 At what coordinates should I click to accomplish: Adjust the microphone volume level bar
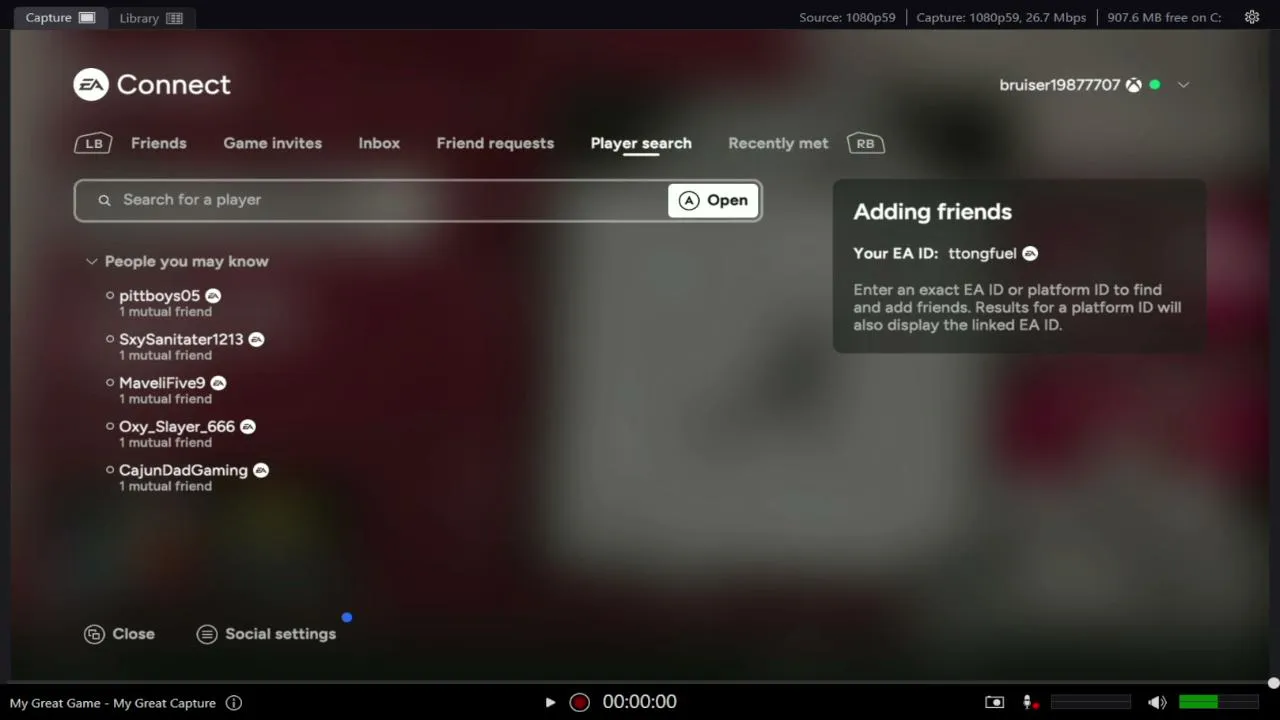pyautogui.click(x=1090, y=702)
